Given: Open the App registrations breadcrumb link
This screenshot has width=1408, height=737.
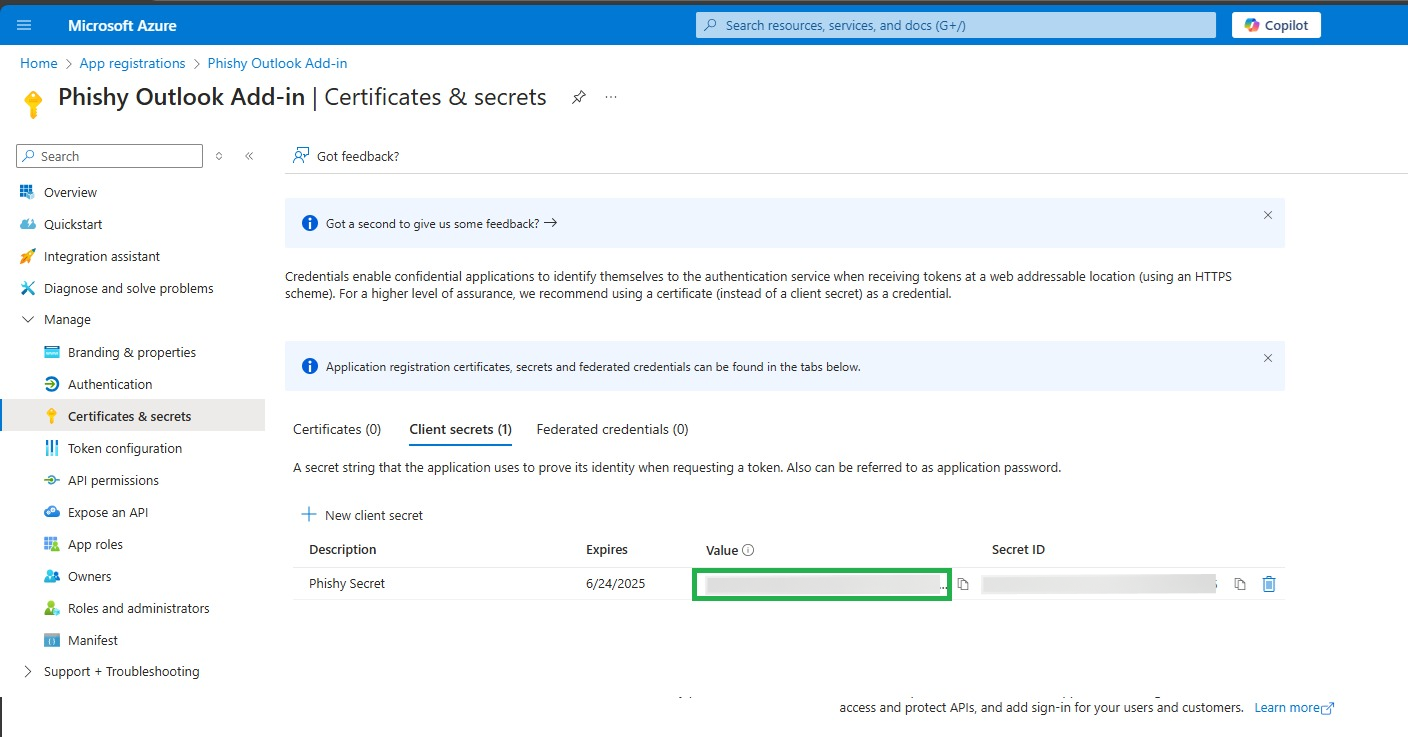Looking at the screenshot, I should (132, 63).
